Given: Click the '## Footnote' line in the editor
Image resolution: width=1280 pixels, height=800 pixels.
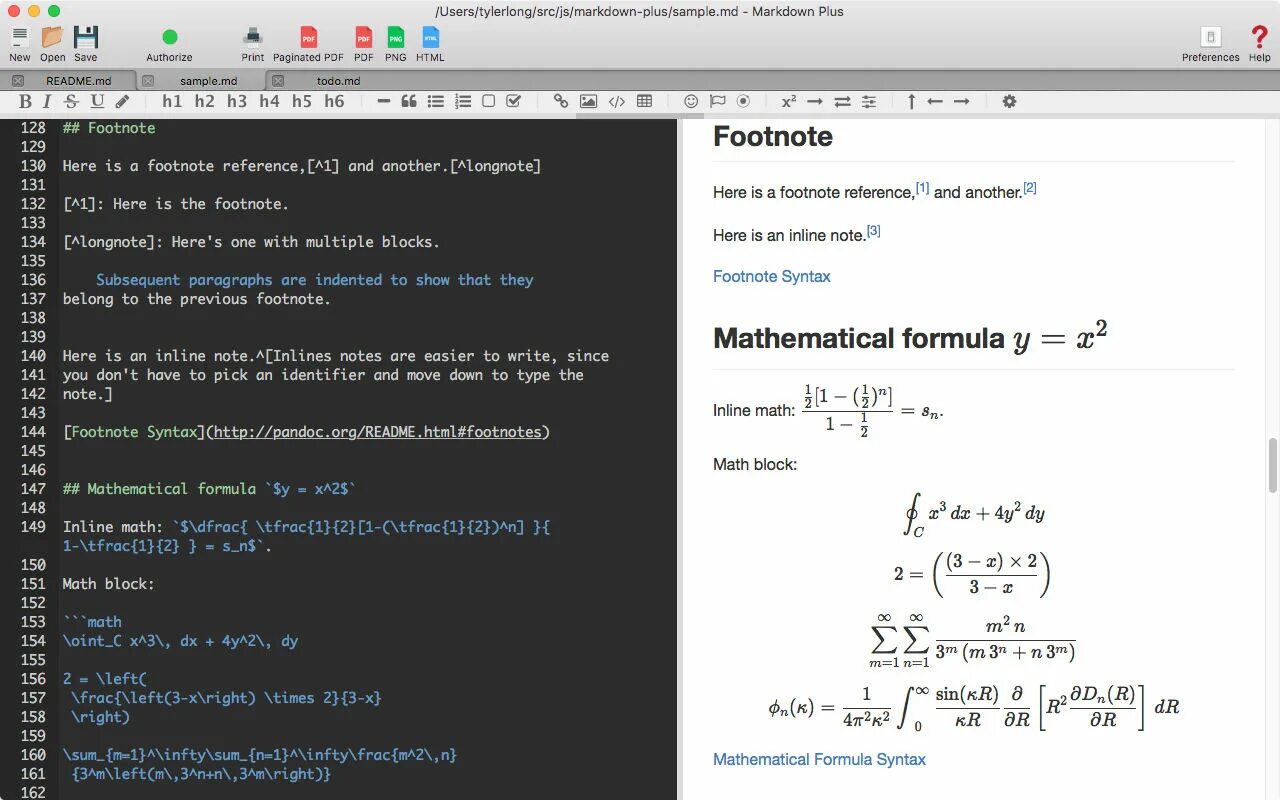Looking at the screenshot, I should (109, 128).
